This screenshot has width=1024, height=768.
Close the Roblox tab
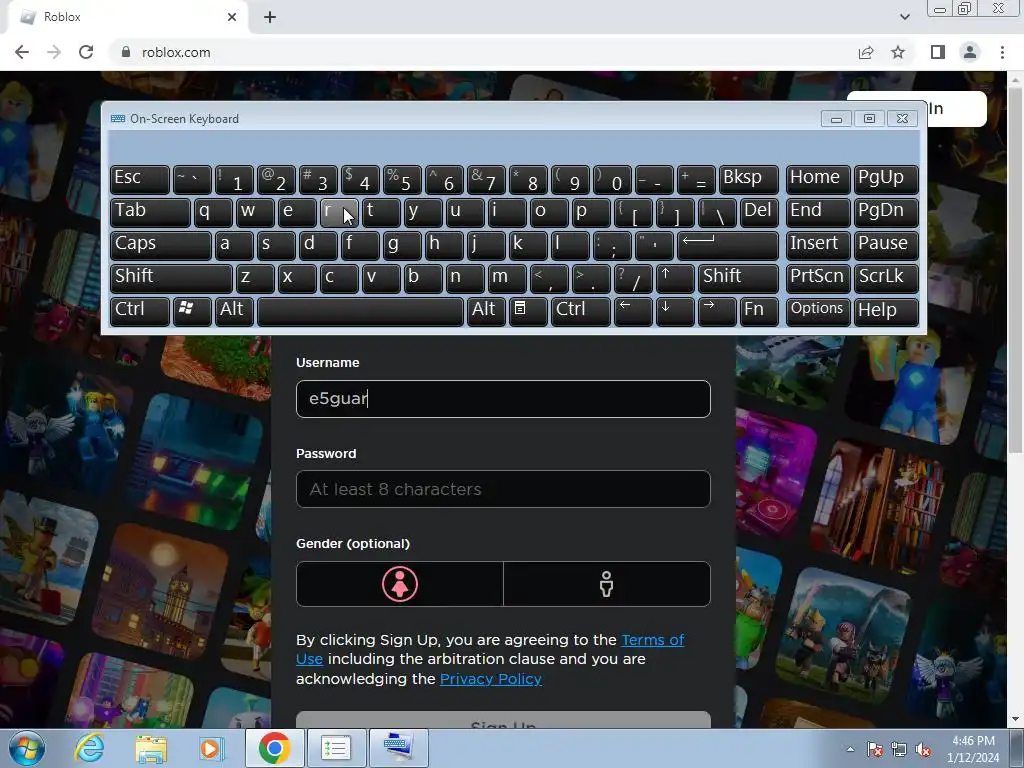232,17
